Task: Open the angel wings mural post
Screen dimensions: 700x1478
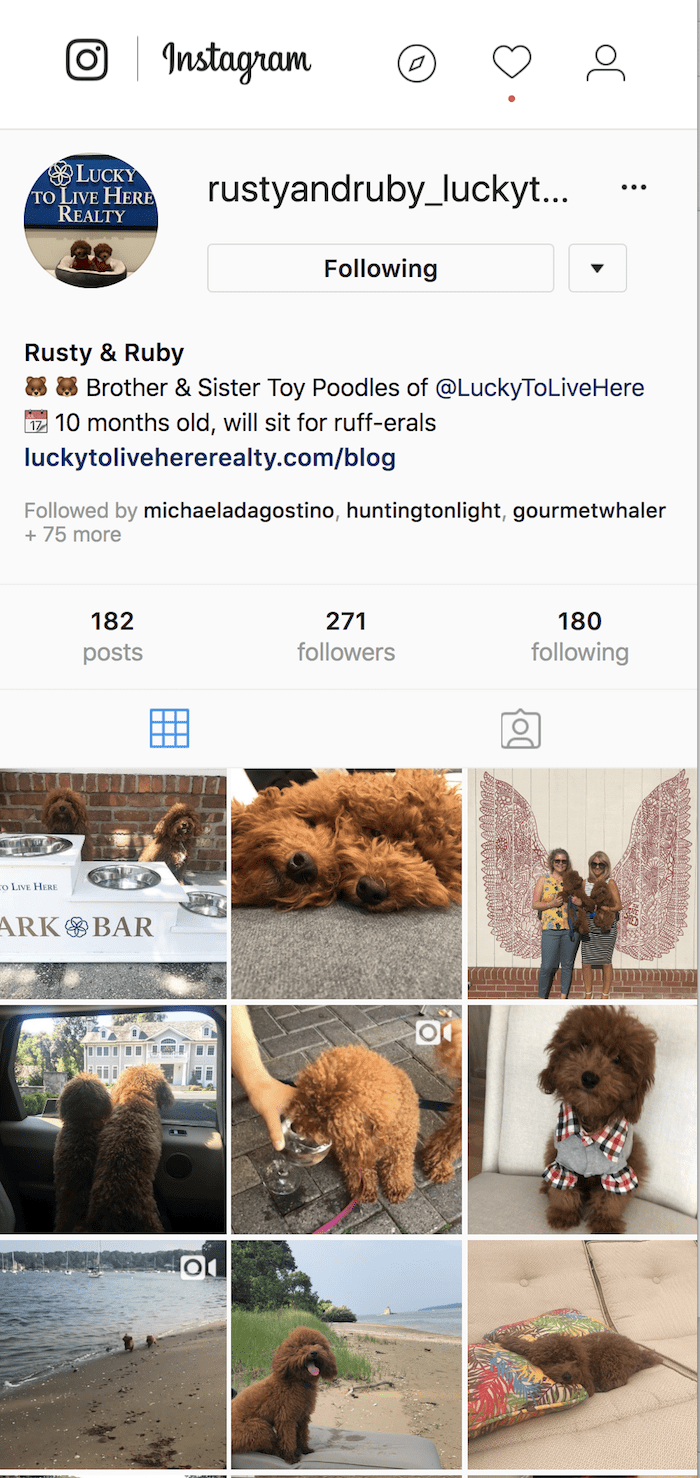Action: click(582, 884)
